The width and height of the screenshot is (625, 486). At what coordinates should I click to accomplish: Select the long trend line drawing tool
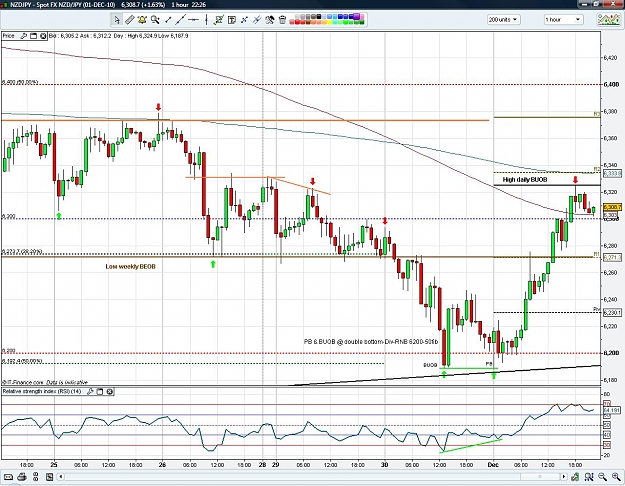click(181, 20)
